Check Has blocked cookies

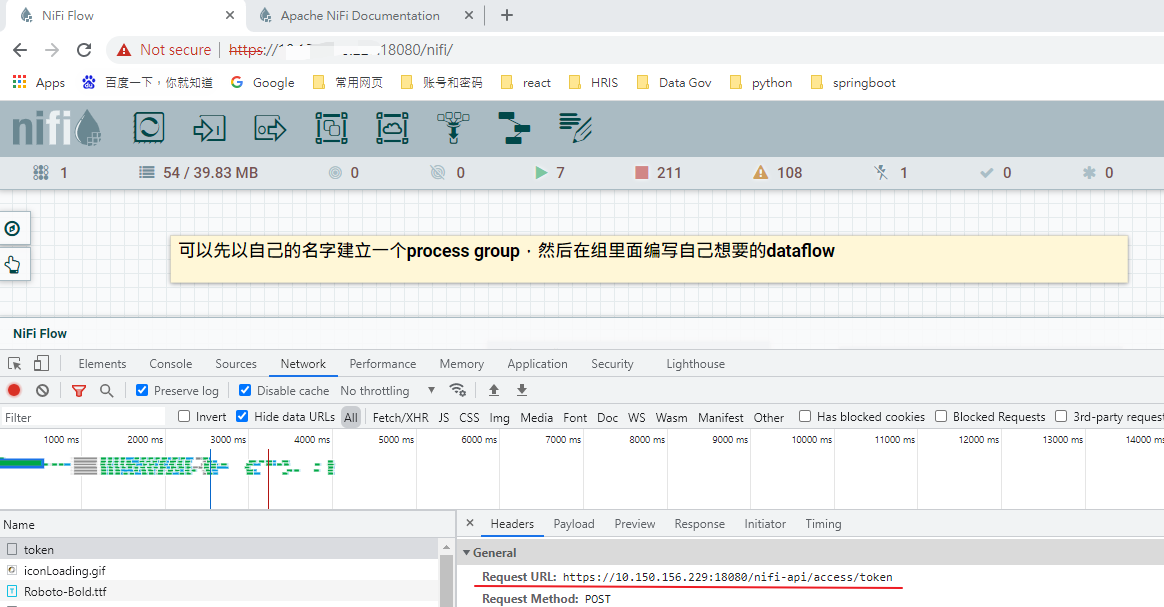(805, 416)
